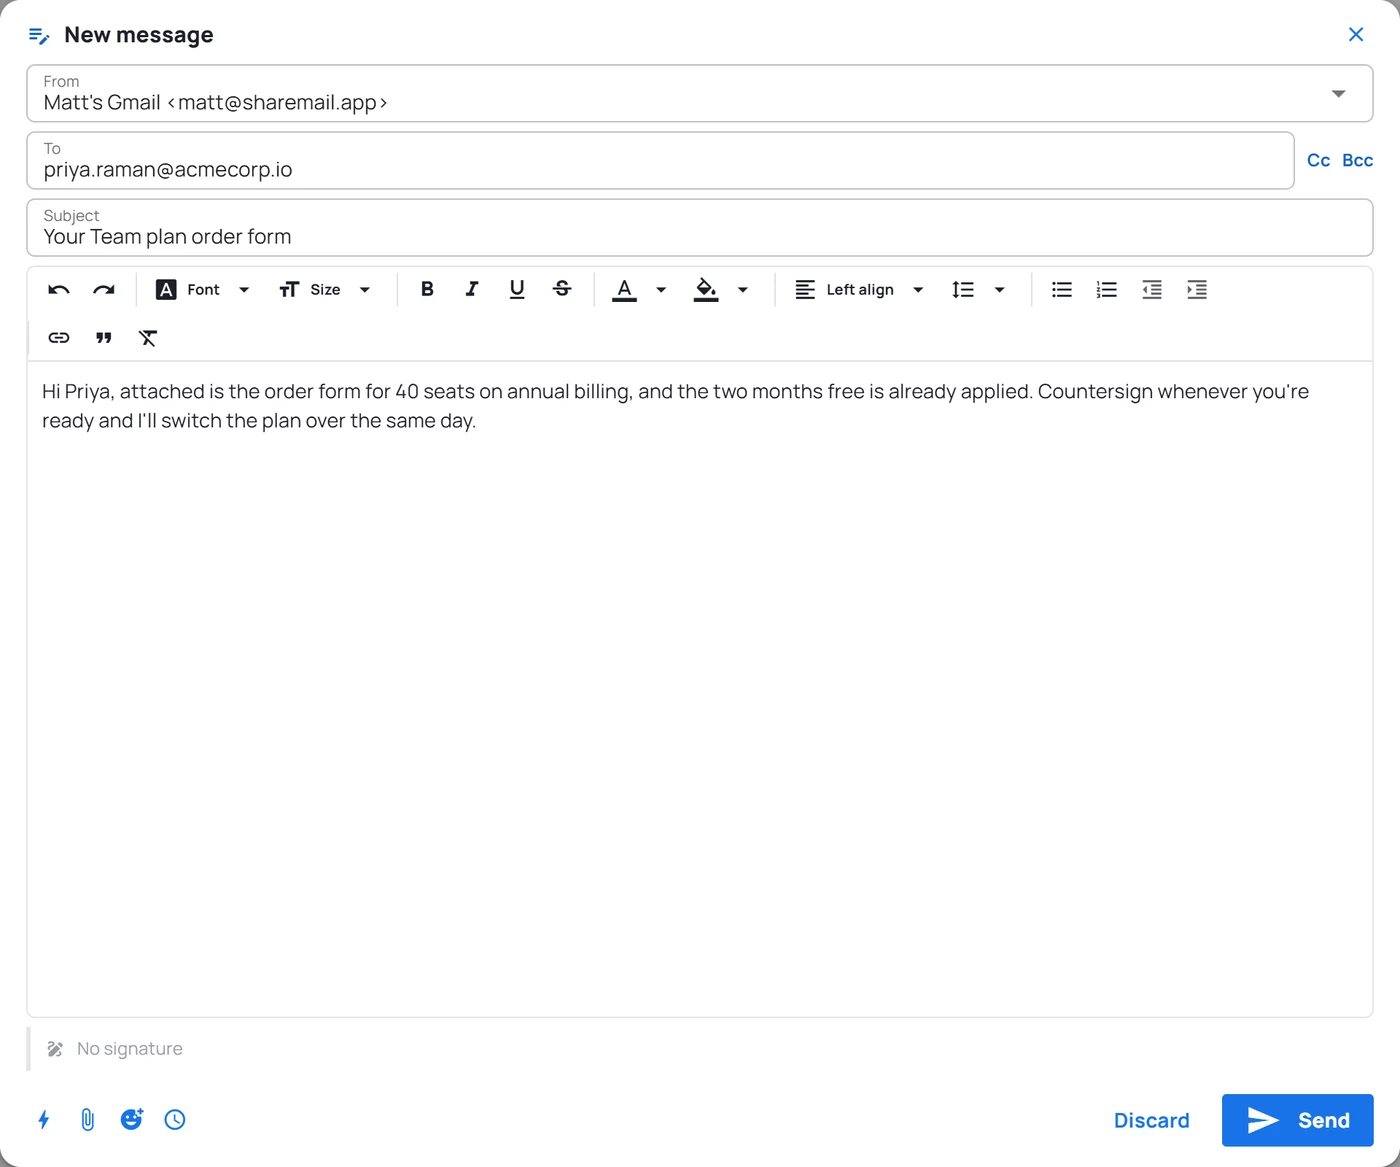The width and height of the screenshot is (1400, 1167).
Task: Schedule send with clock icon
Action: [x=175, y=1120]
